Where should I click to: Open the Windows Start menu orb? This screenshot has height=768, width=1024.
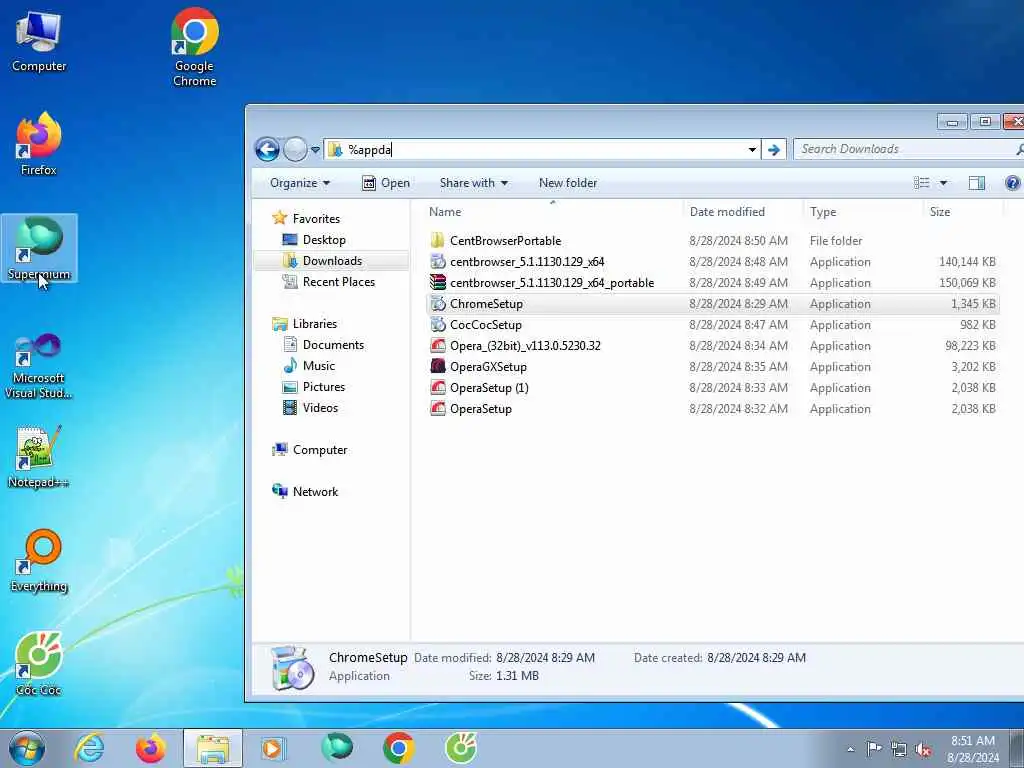click(27, 748)
